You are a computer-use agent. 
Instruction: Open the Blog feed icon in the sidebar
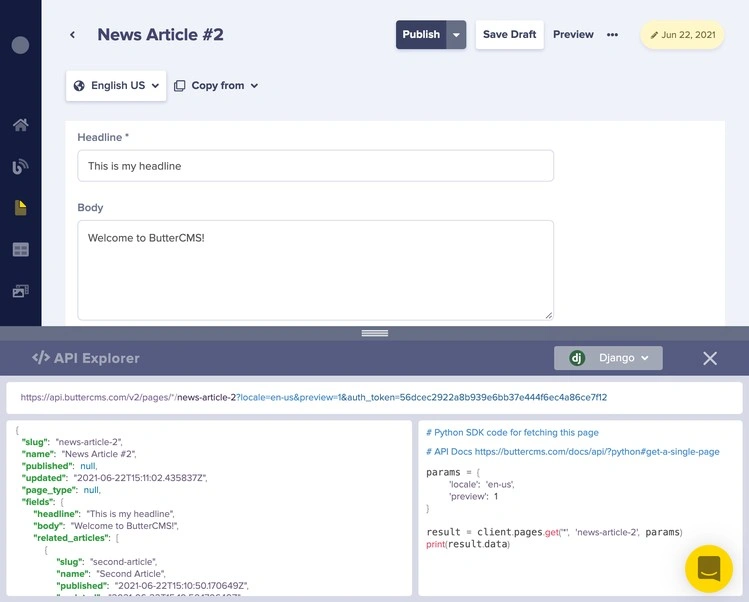20,166
